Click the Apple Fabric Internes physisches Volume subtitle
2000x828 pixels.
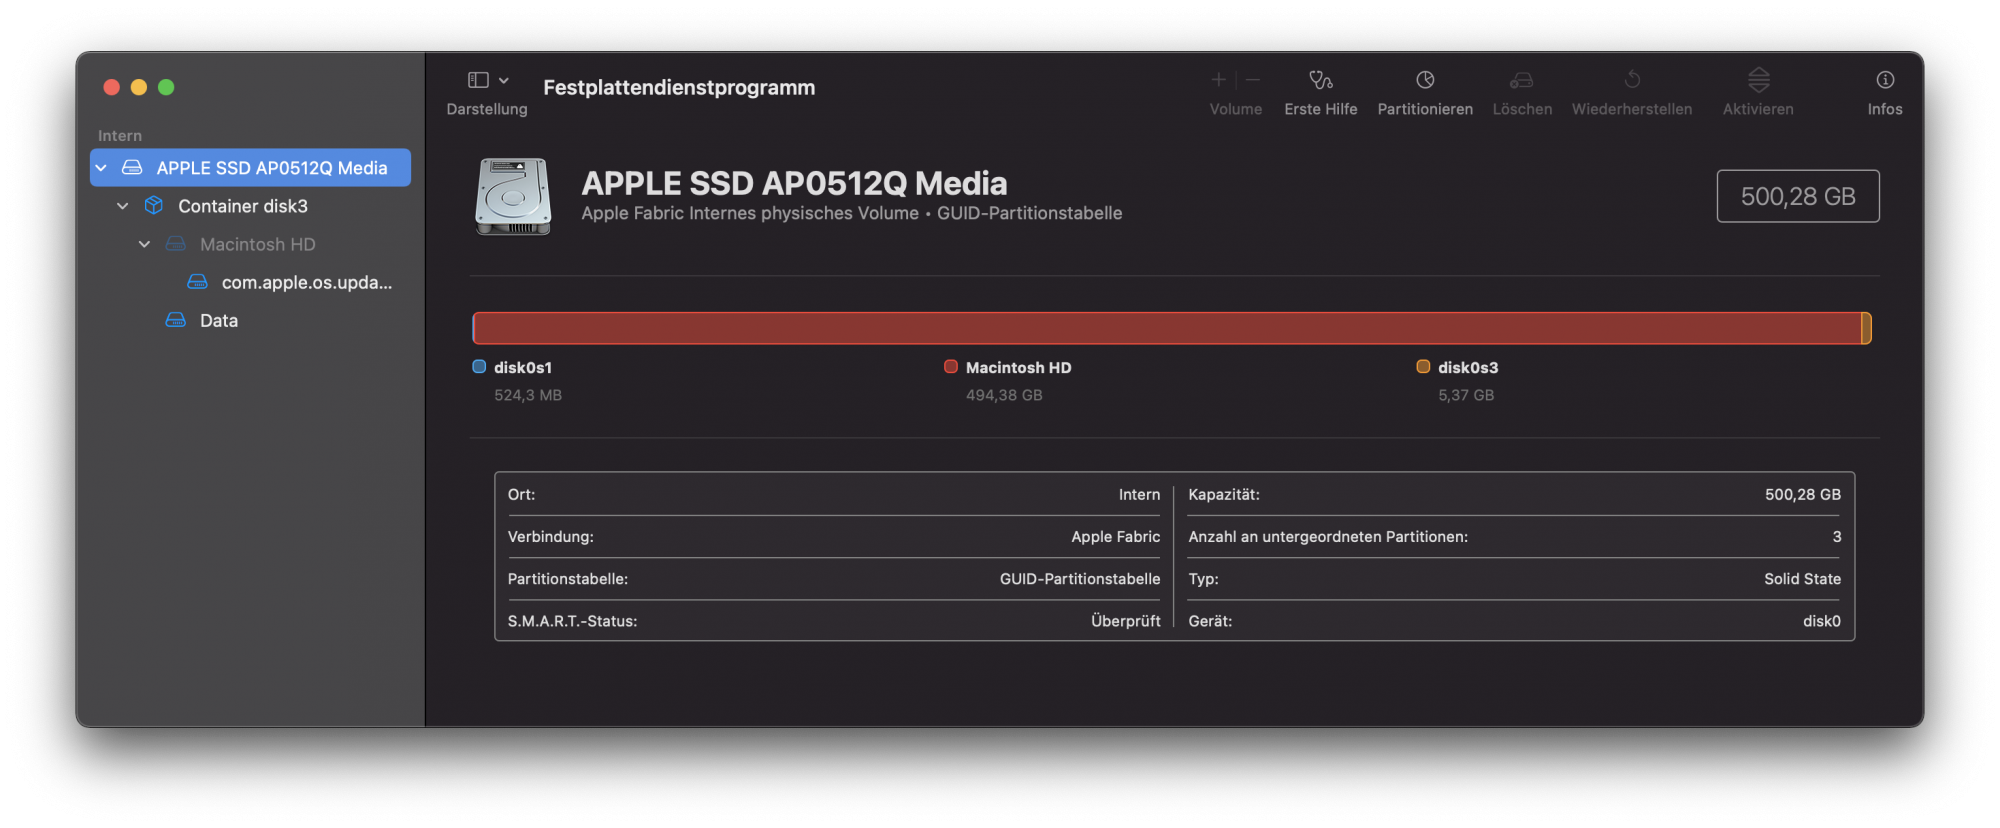(x=750, y=213)
